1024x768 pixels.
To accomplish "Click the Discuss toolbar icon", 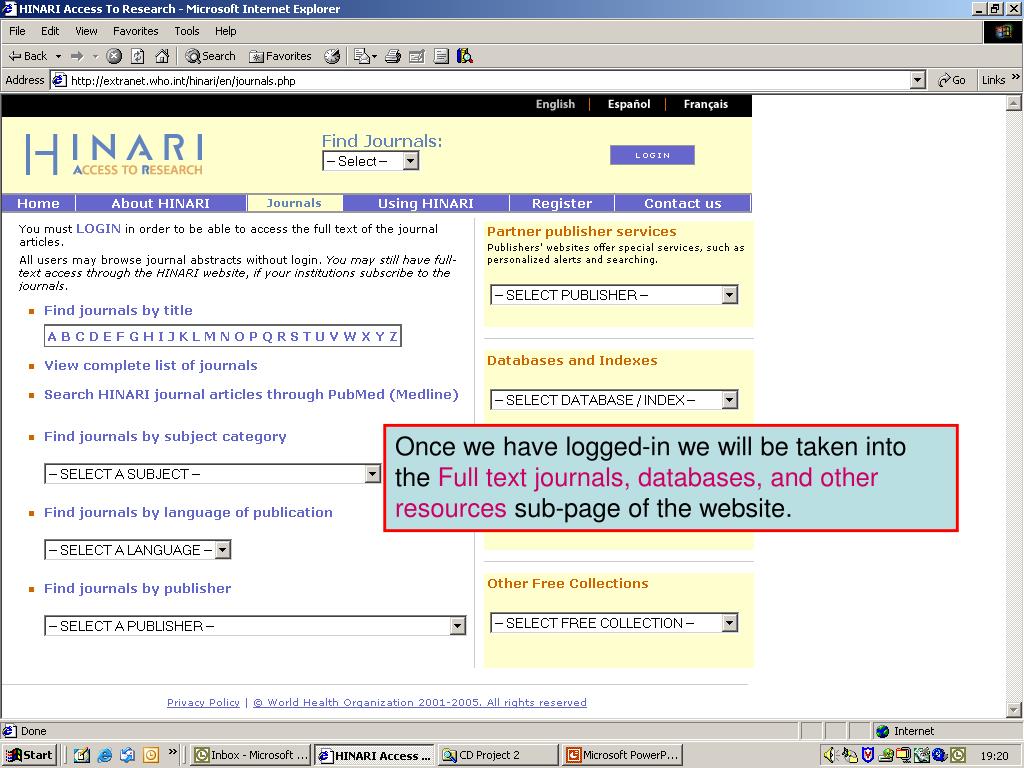I will (441, 56).
